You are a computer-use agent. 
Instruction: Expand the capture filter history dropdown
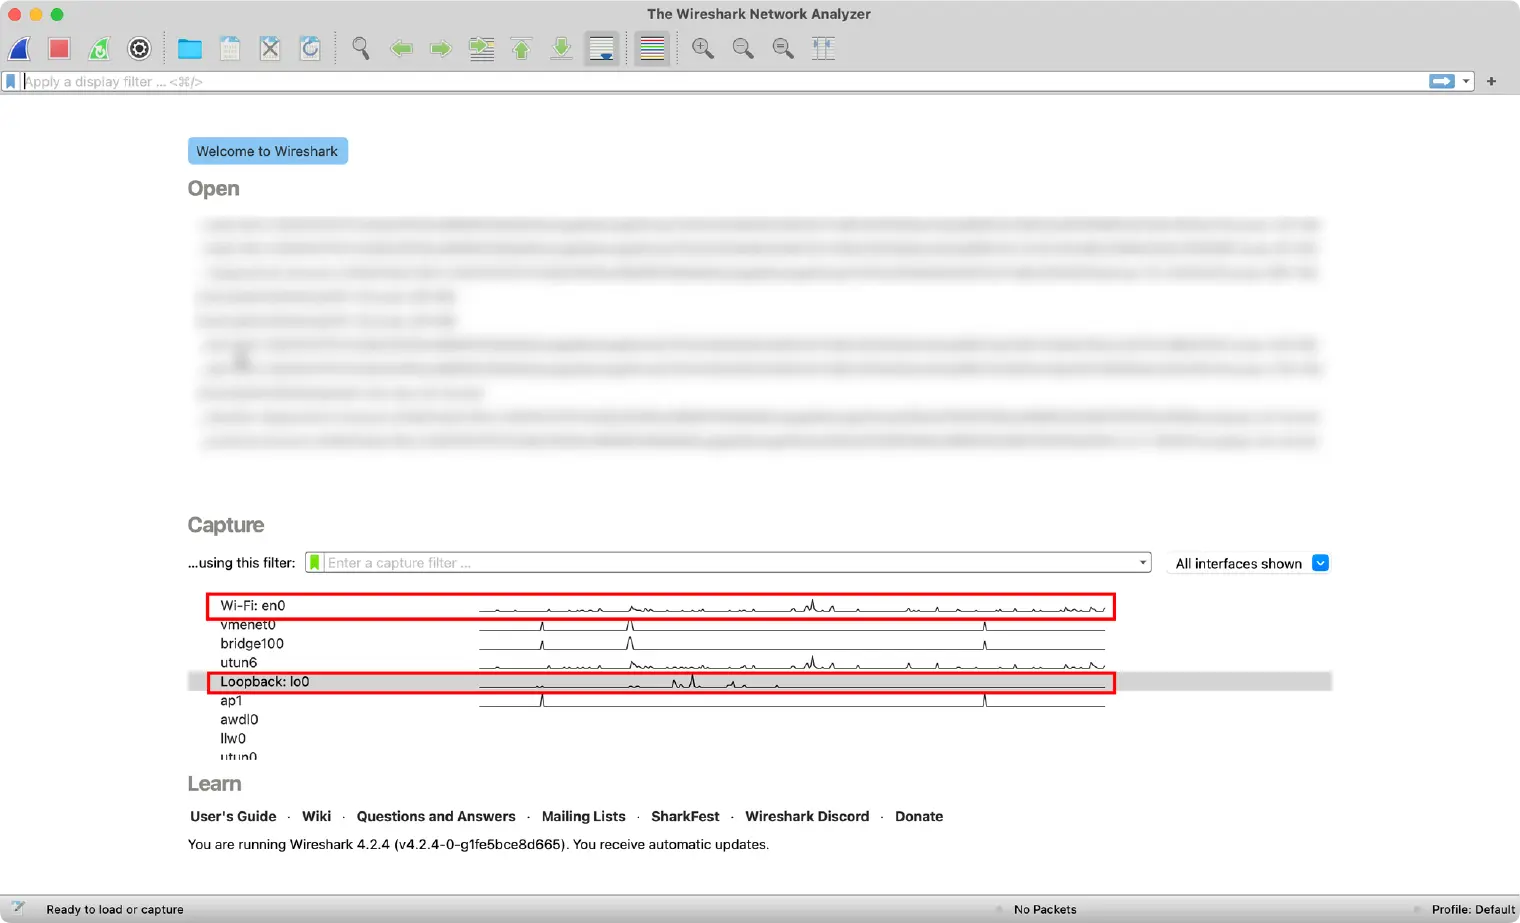(x=1143, y=563)
